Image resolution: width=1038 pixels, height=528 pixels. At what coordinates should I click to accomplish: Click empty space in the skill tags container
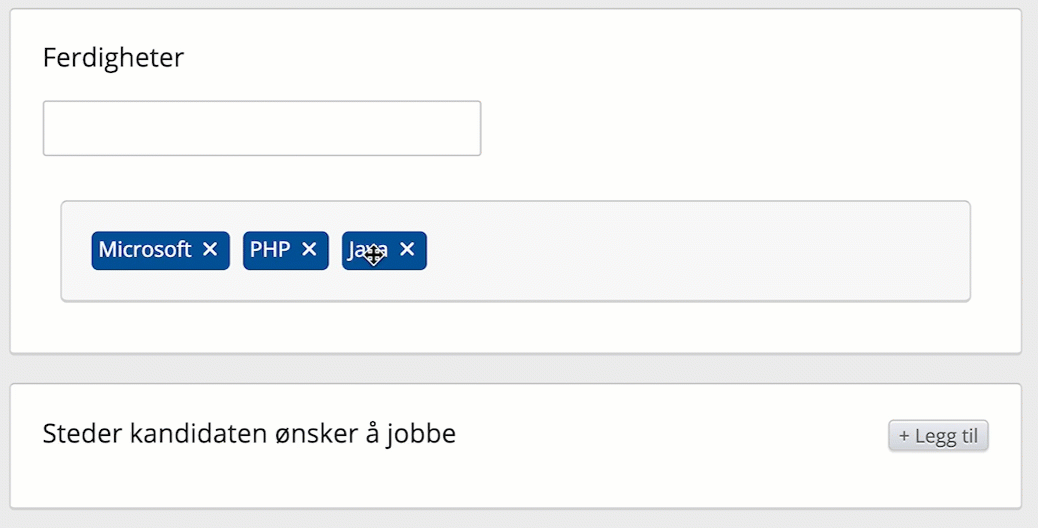pos(700,251)
